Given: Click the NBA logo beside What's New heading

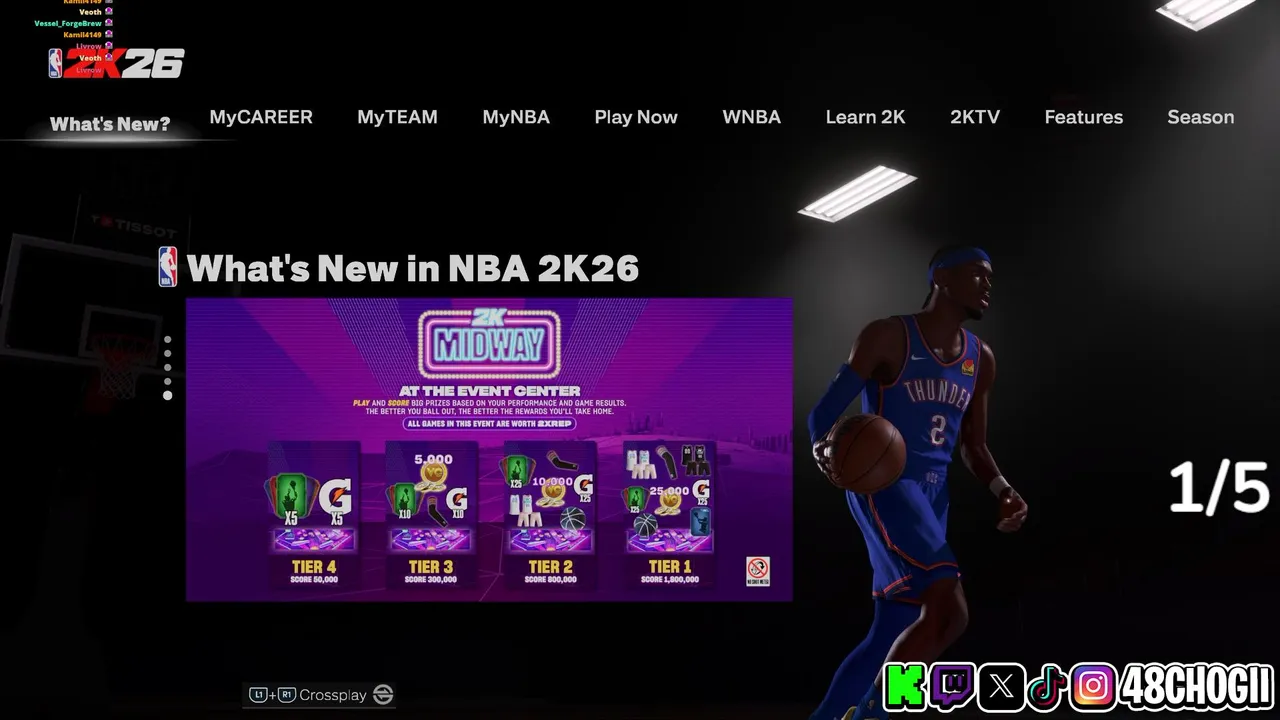Looking at the screenshot, I should click(168, 267).
